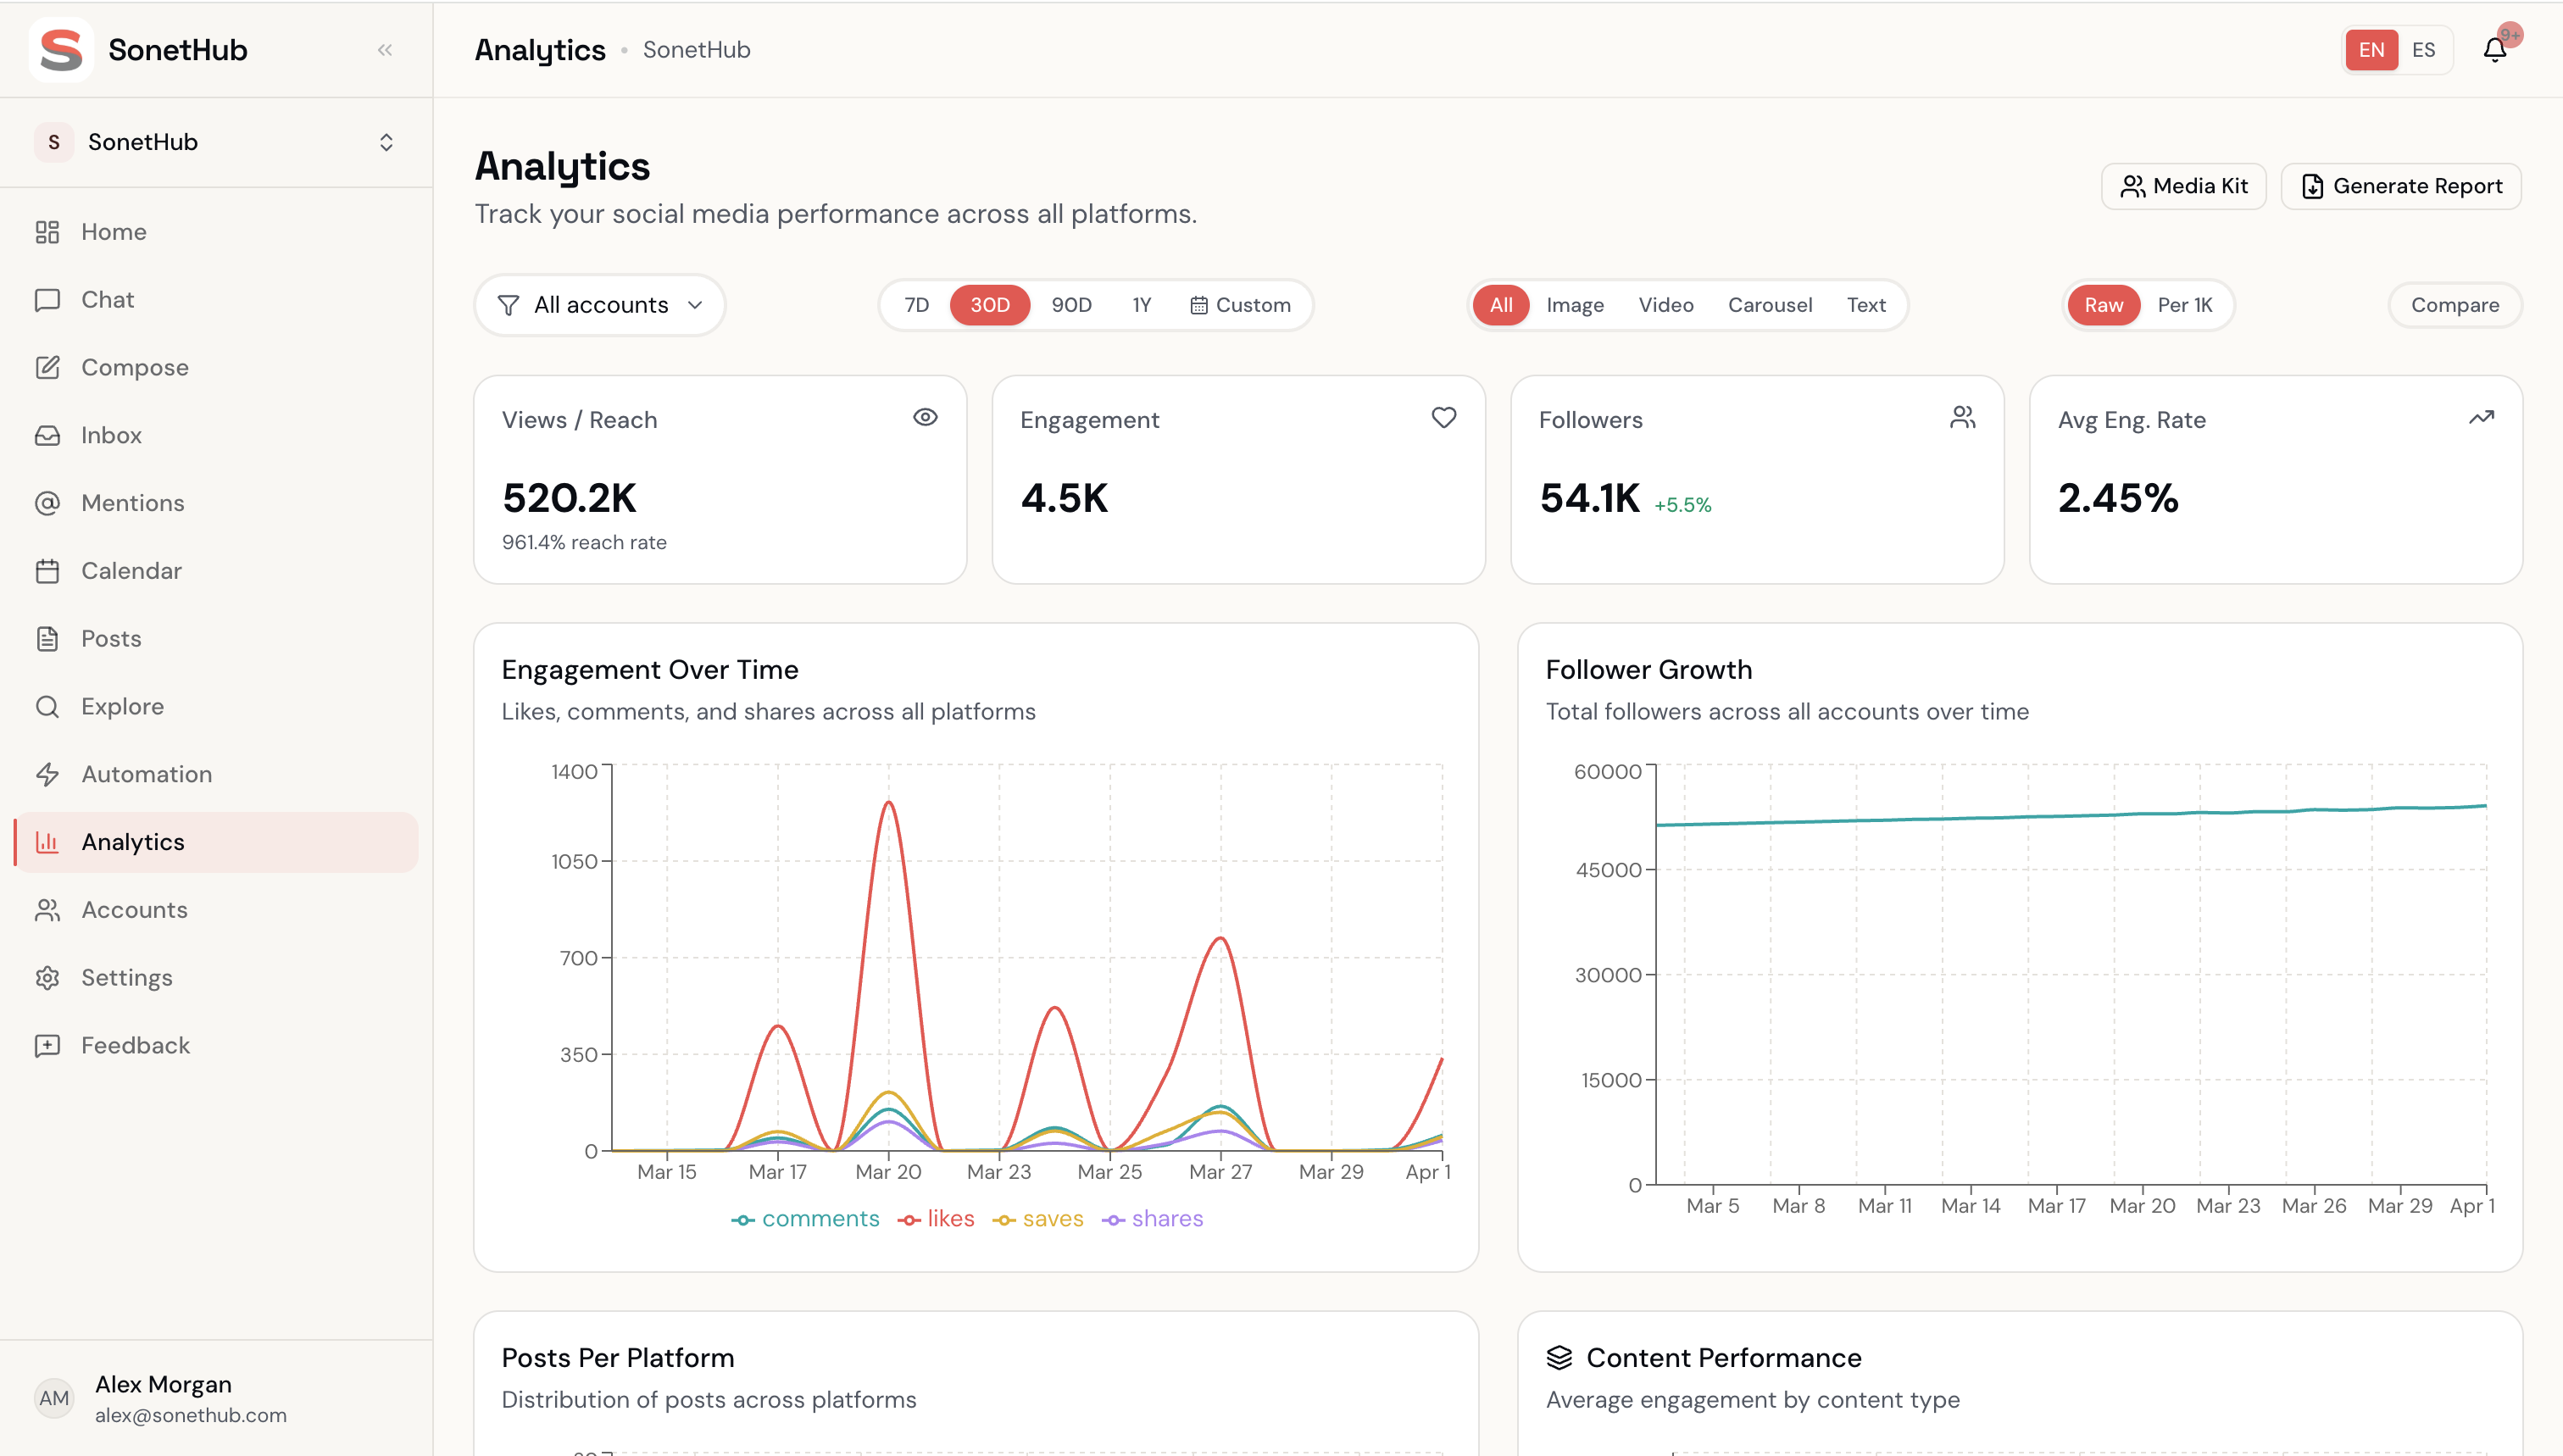Switch metric display to Per 1K
The height and width of the screenshot is (1456, 2563).
point(2184,305)
